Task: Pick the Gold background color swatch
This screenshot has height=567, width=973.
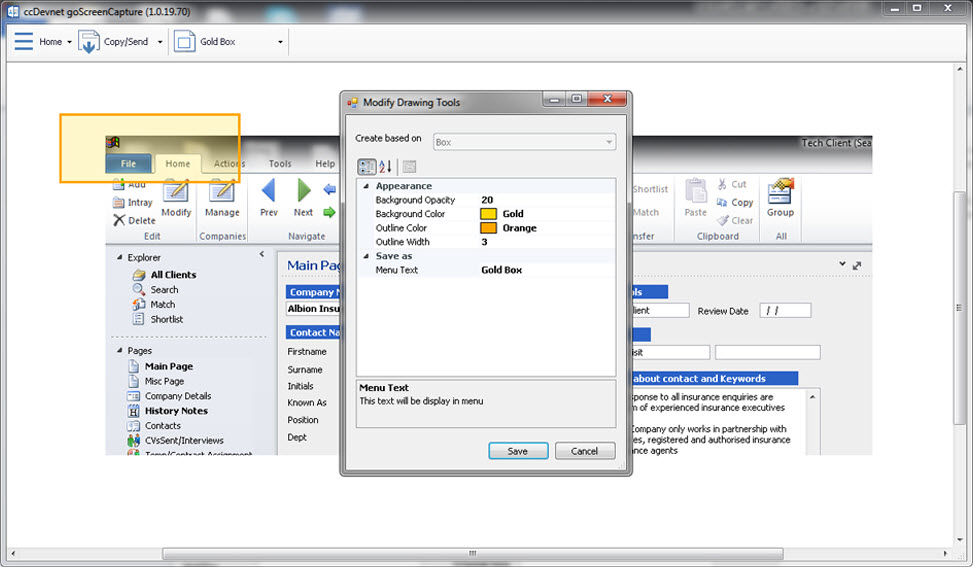Action: (x=488, y=214)
